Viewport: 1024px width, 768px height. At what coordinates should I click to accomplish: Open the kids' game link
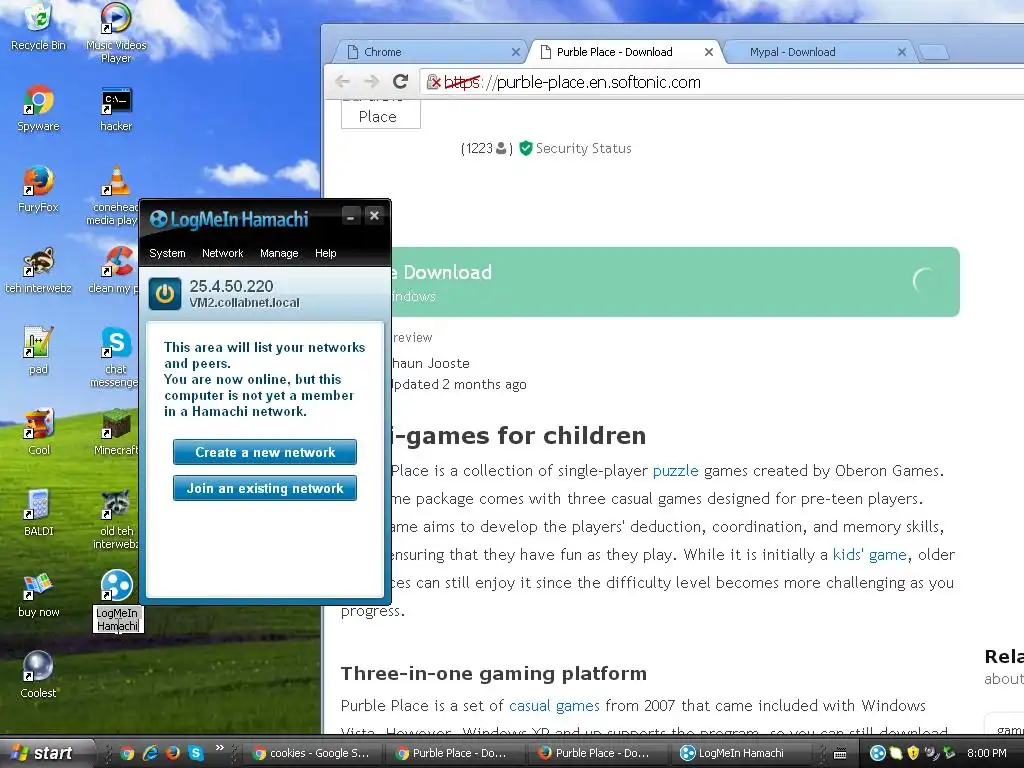869,554
